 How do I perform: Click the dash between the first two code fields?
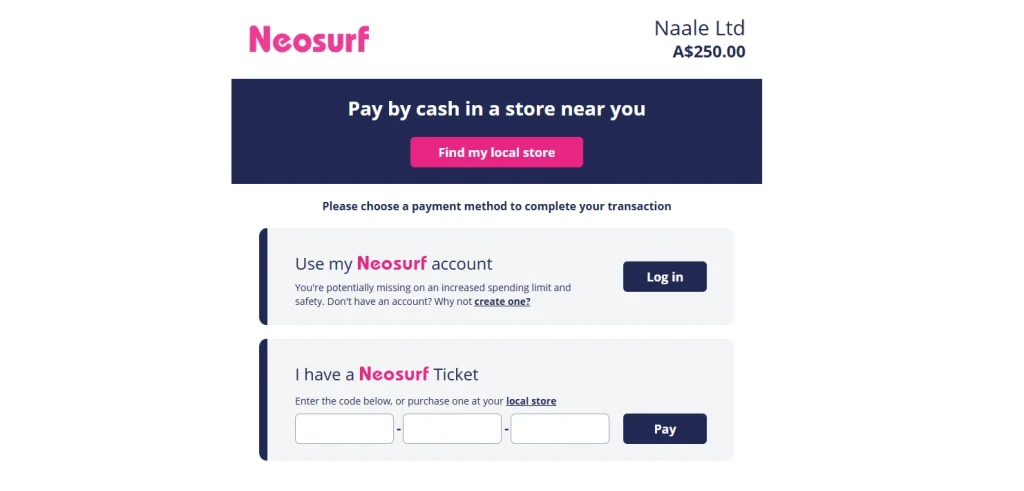(x=399, y=430)
